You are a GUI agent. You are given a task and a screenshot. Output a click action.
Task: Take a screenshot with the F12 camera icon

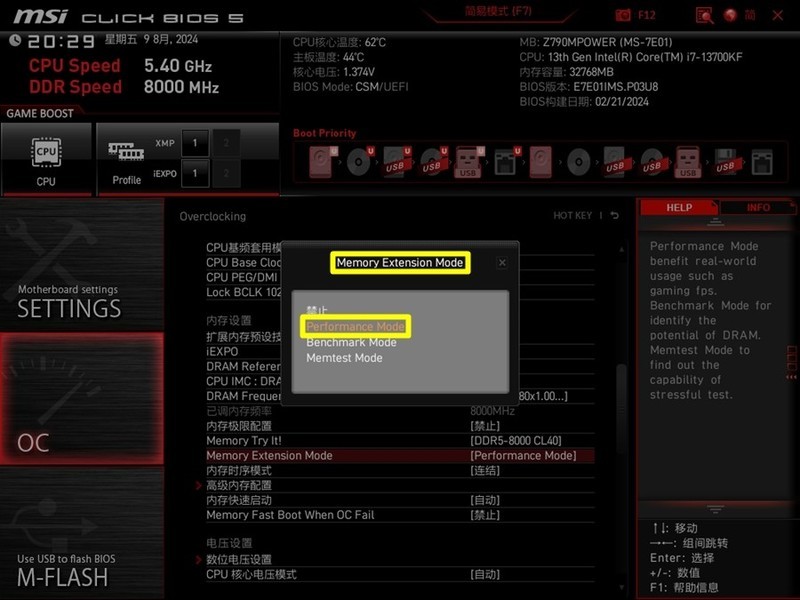click(x=623, y=15)
